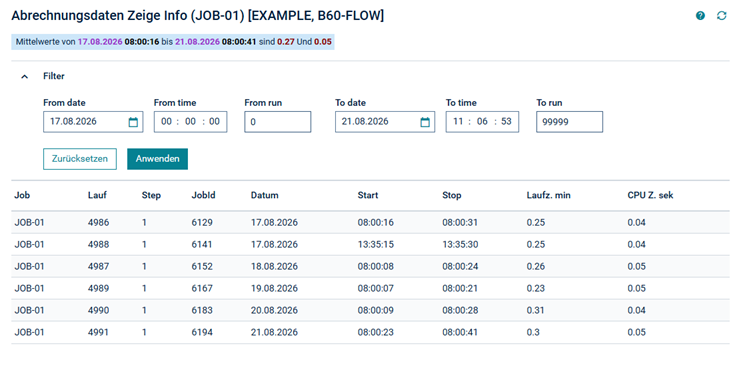The height and width of the screenshot is (370, 737).
Task: Select Lauf cell 4986
Action: pyautogui.click(x=98, y=222)
